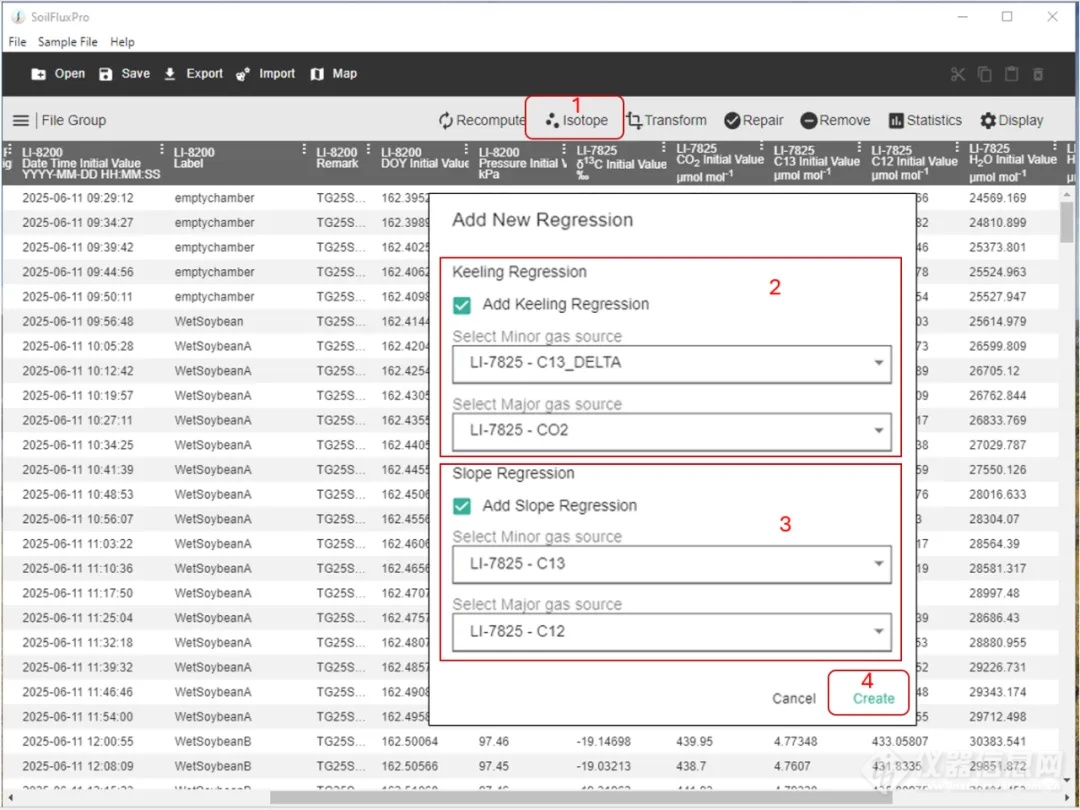Image resolution: width=1080 pixels, height=810 pixels.
Task: Open the Map view icon
Action: tap(317, 74)
